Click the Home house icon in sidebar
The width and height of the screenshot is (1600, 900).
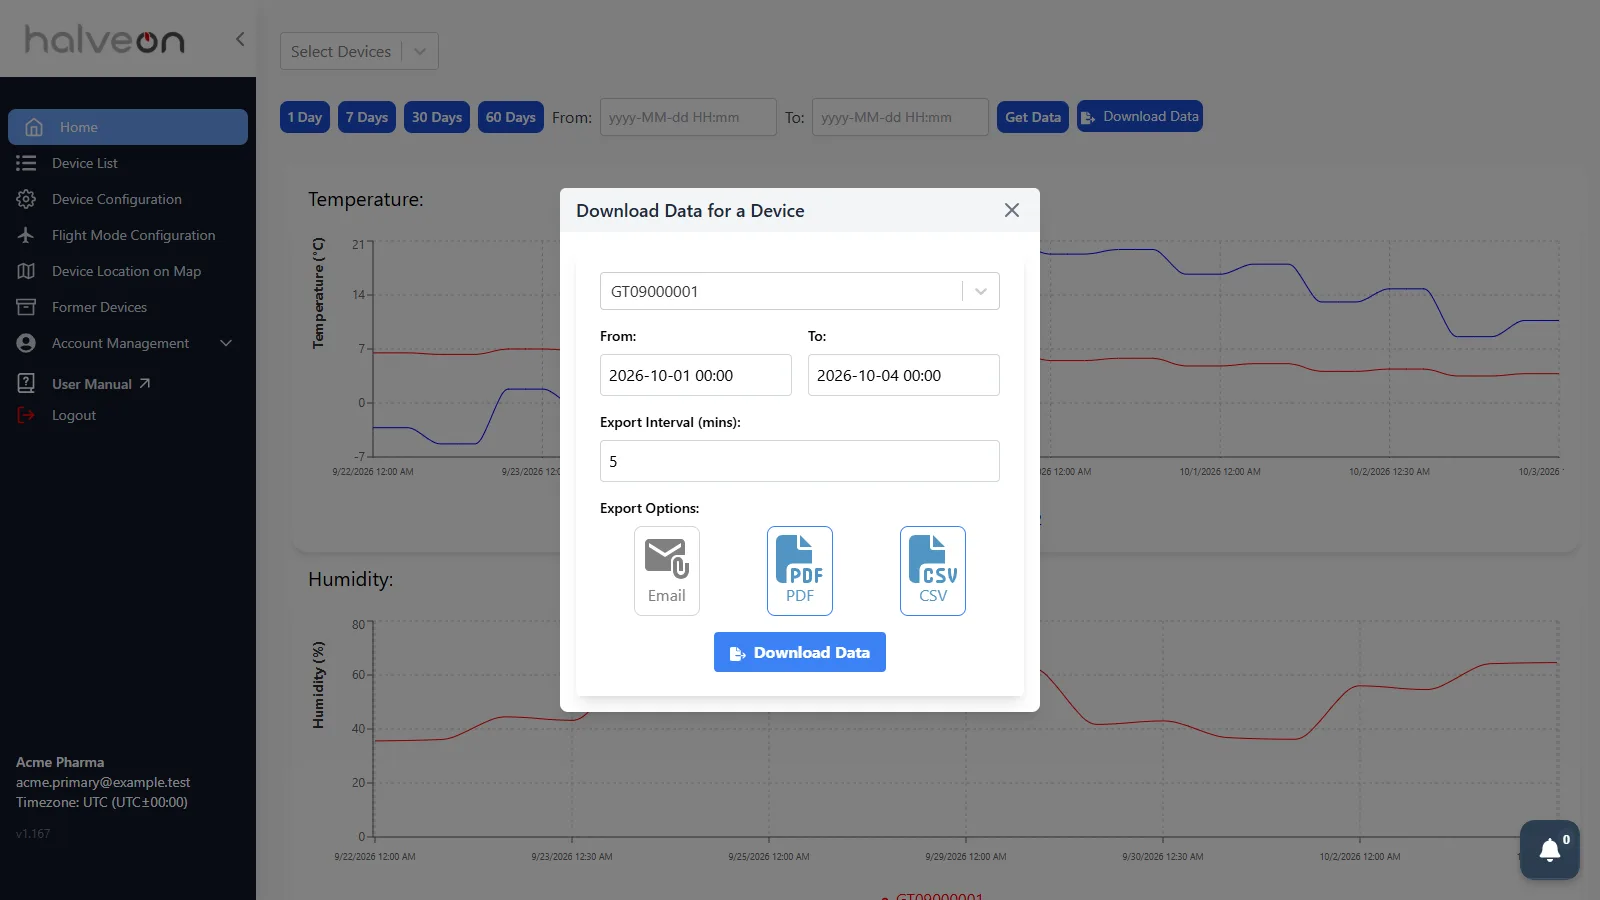(x=34, y=127)
